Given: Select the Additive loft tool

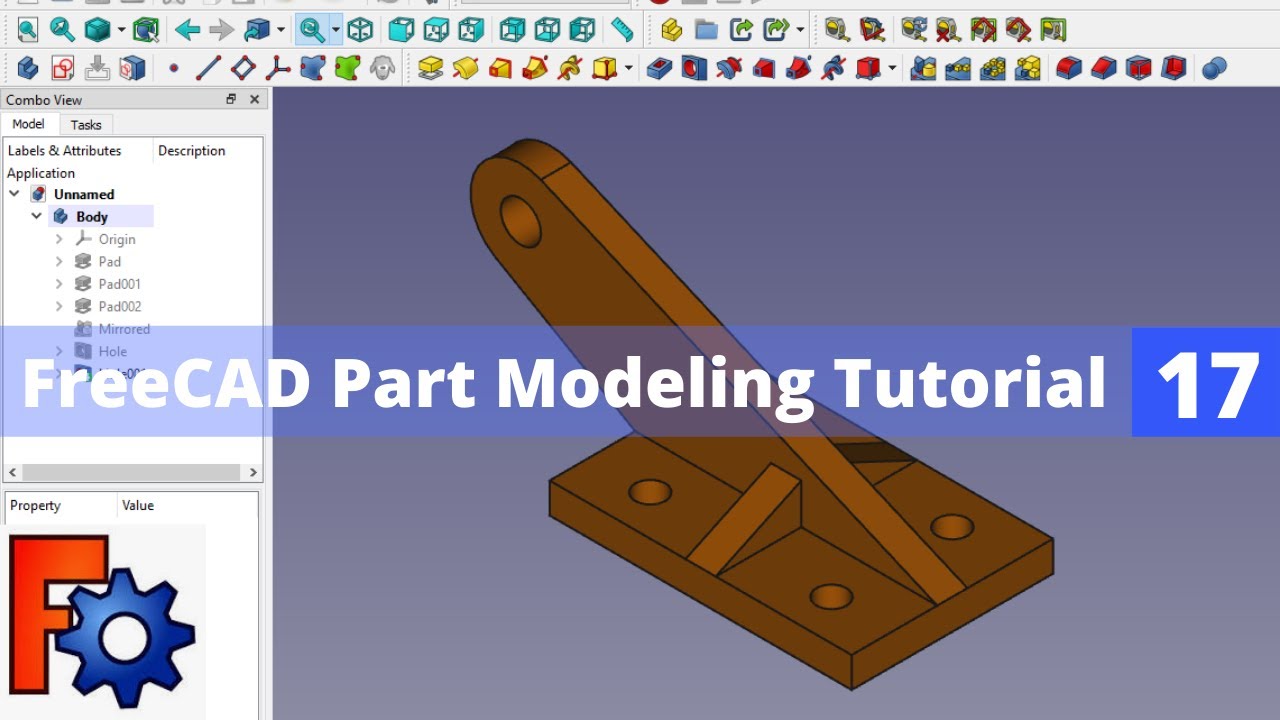Looking at the screenshot, I should (500, 68).
